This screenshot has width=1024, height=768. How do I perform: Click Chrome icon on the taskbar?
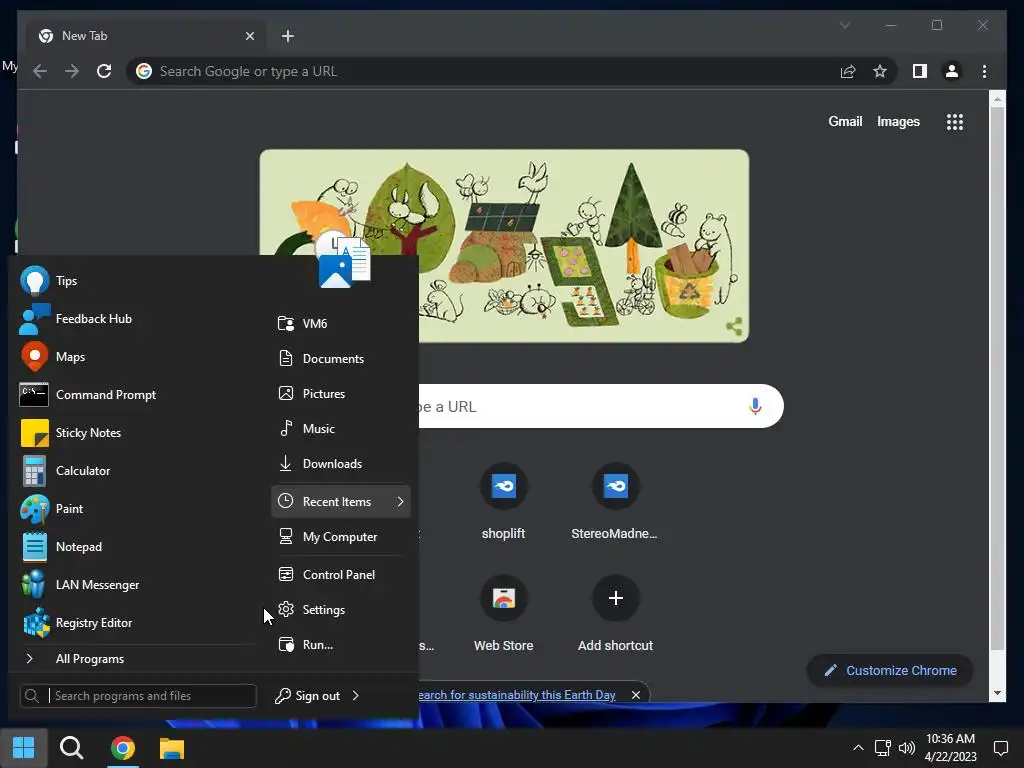pos(123,748)
